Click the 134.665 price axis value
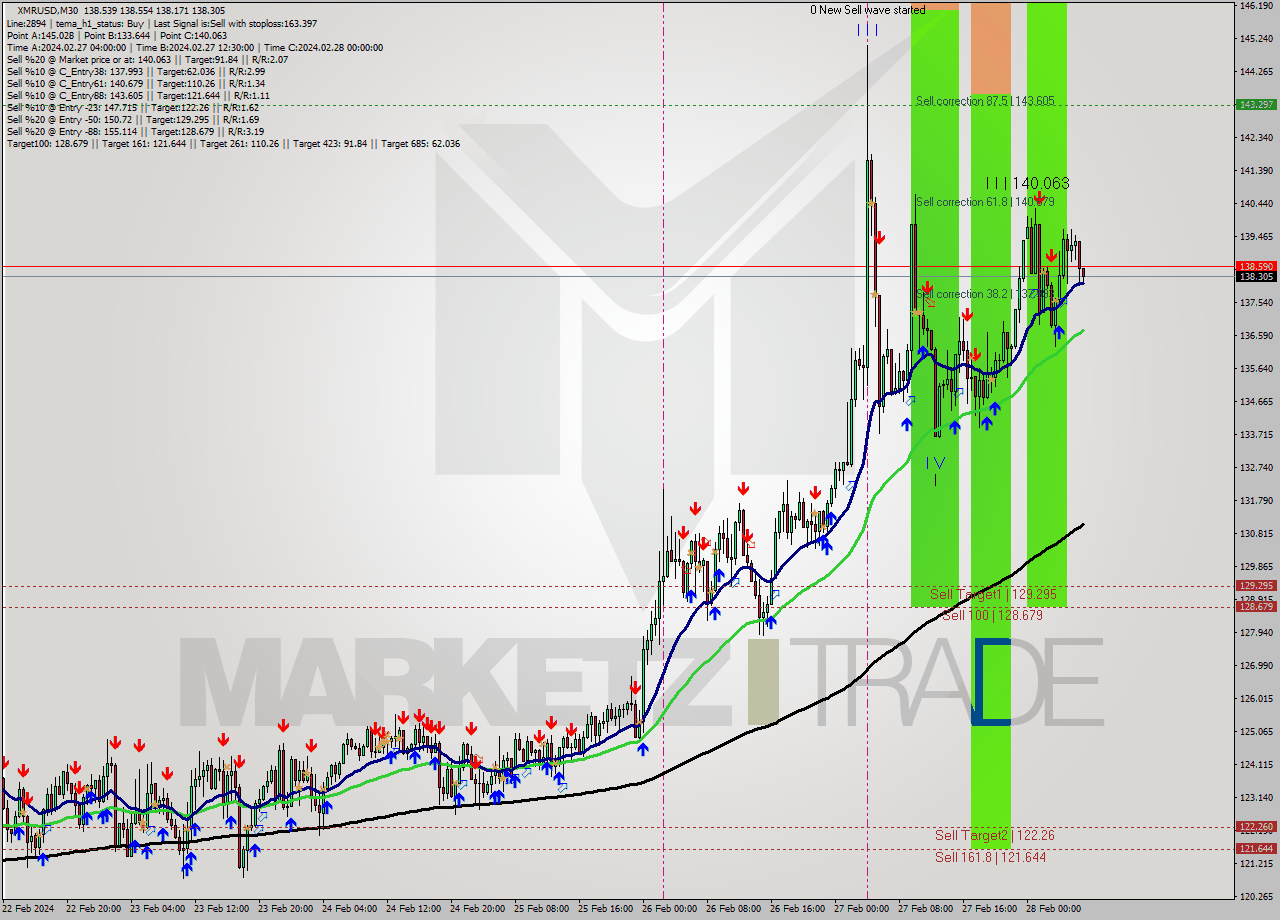The height and width of the screenshot is (920, 1280). 1256,402
